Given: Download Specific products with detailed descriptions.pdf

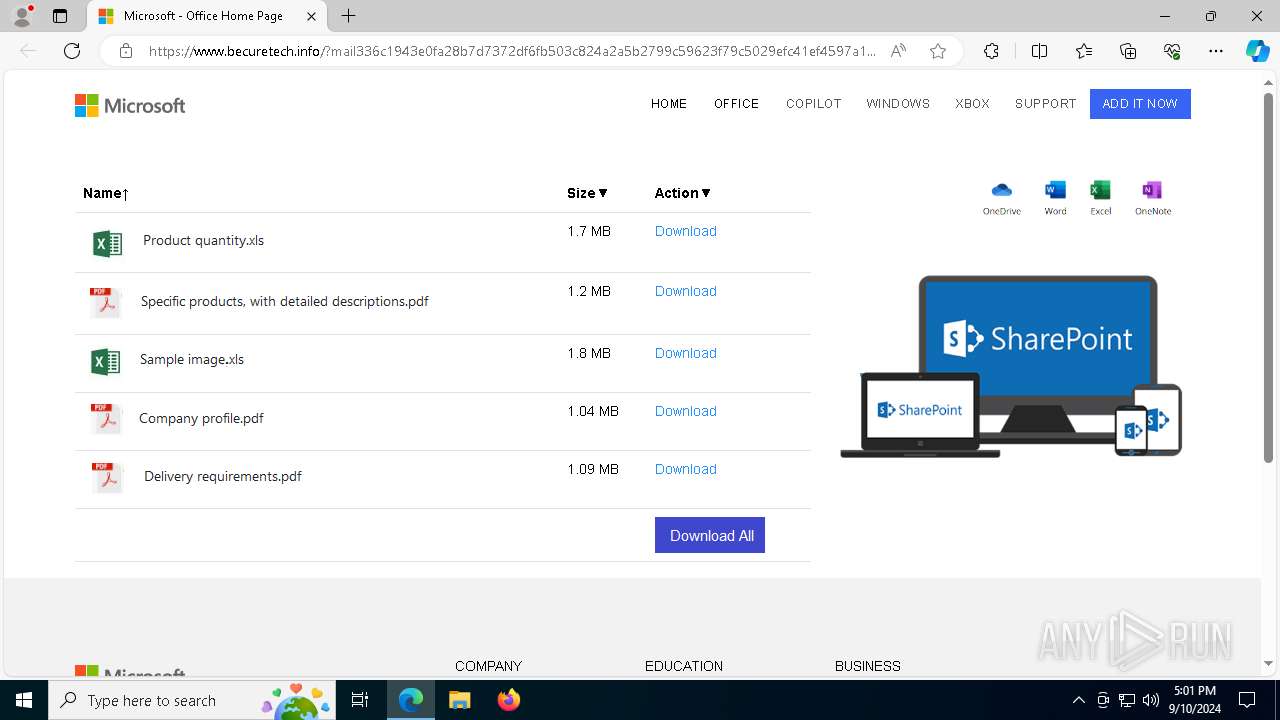Looking at the screenshot, I should pyautogui.click(x=686, y=291).
